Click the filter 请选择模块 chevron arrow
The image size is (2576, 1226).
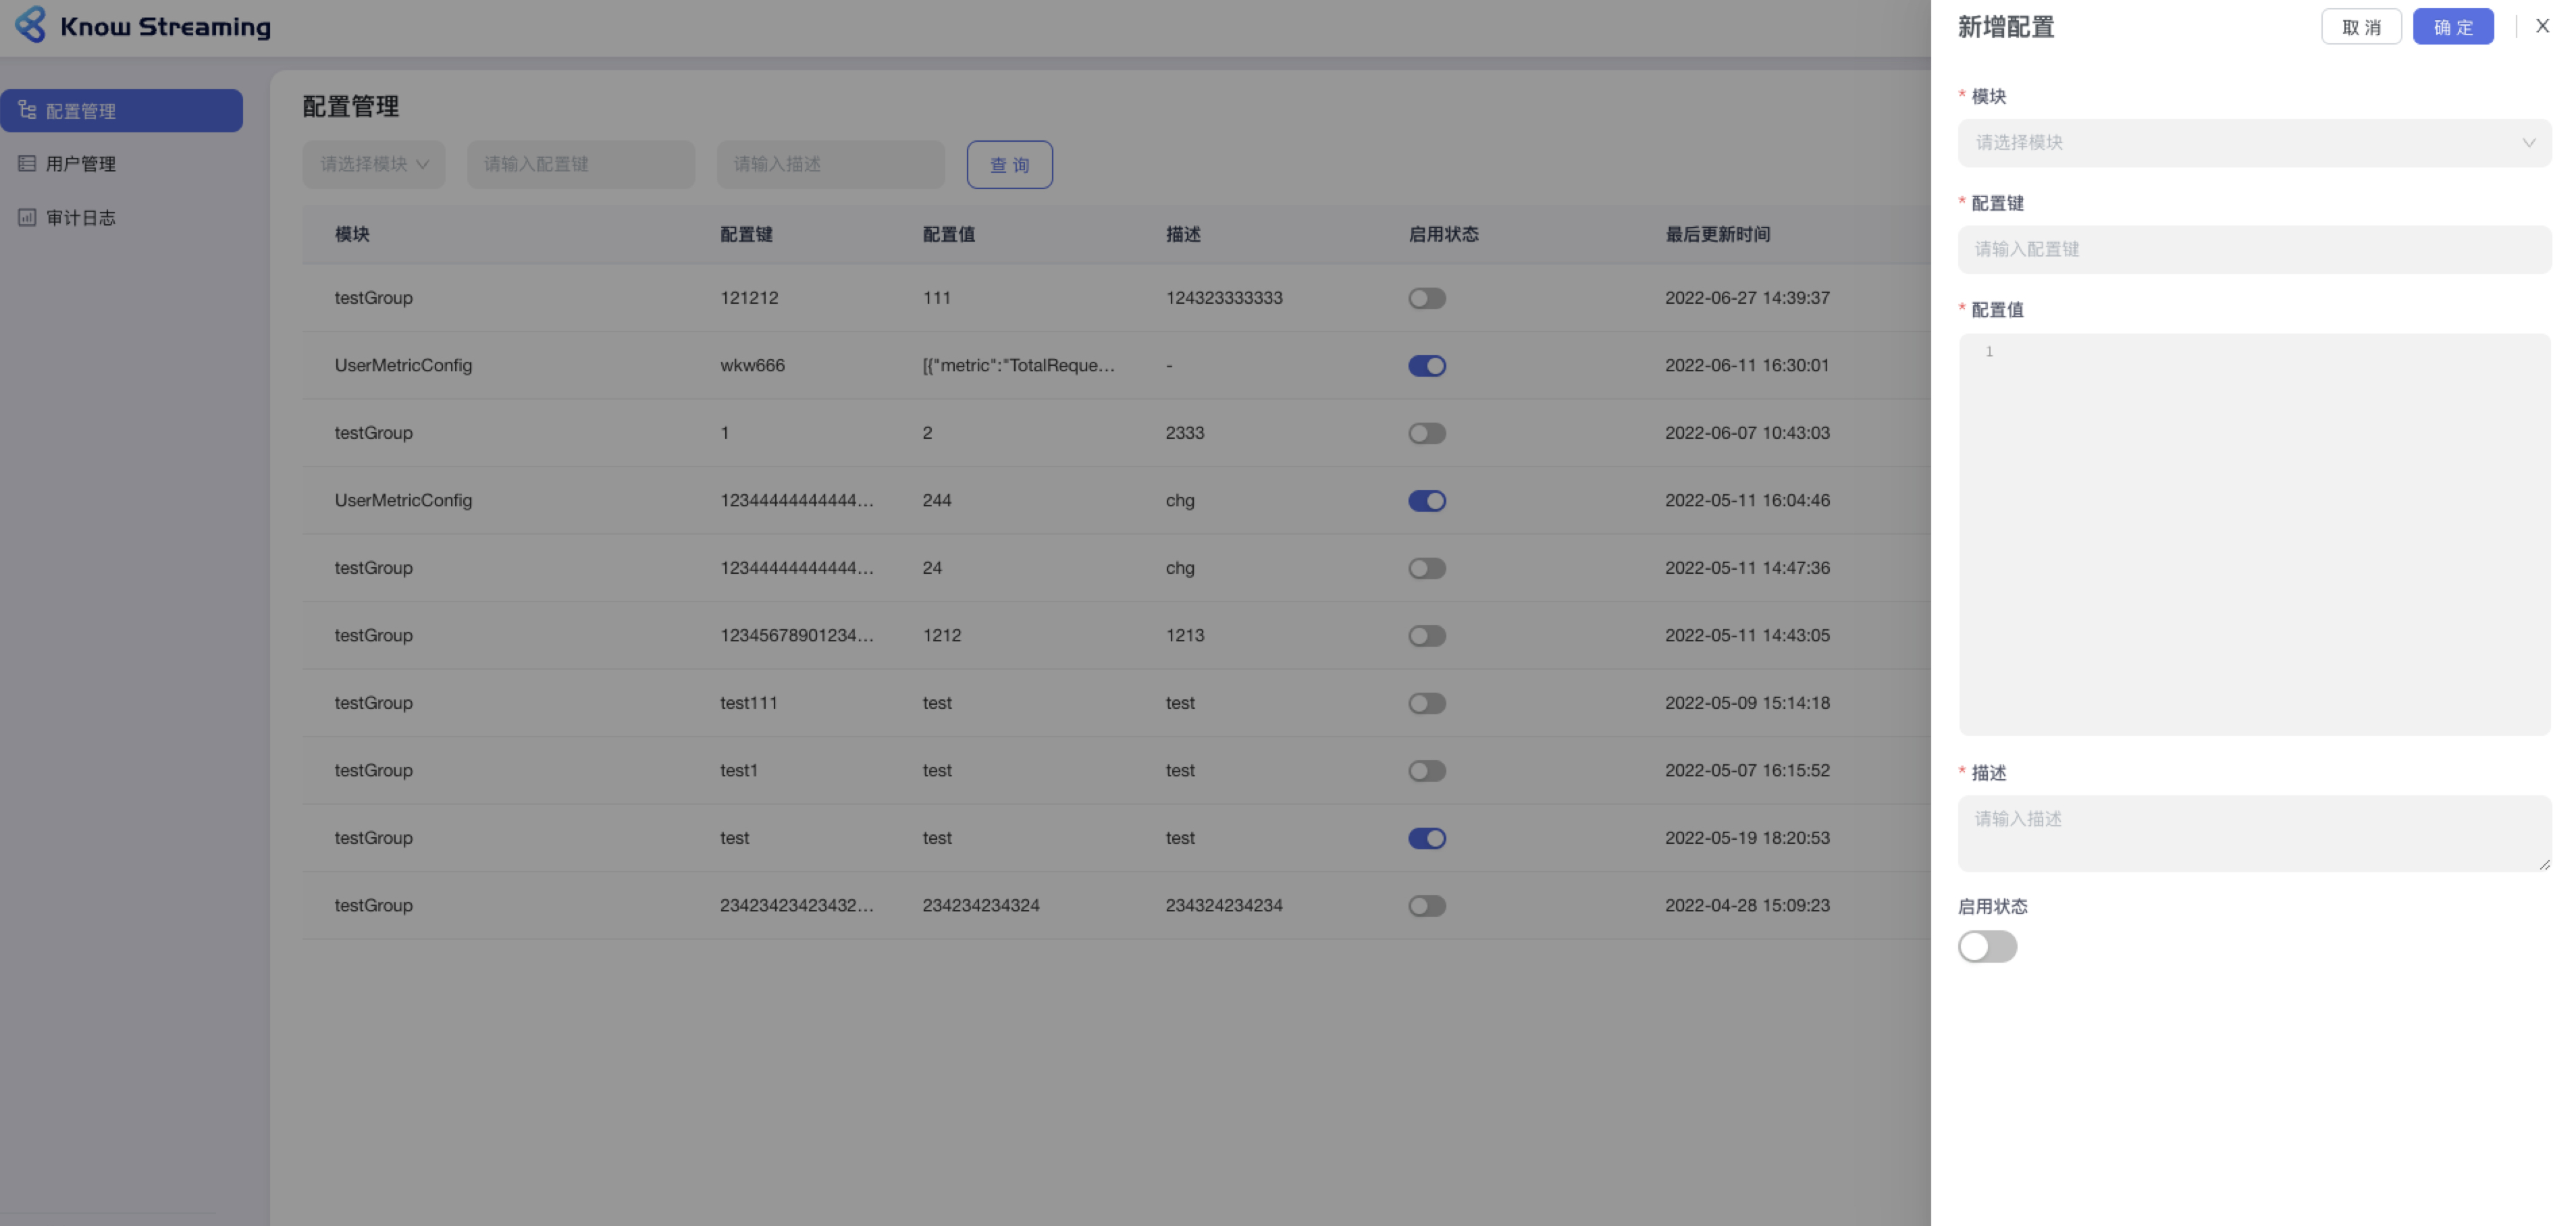[423, 165]
